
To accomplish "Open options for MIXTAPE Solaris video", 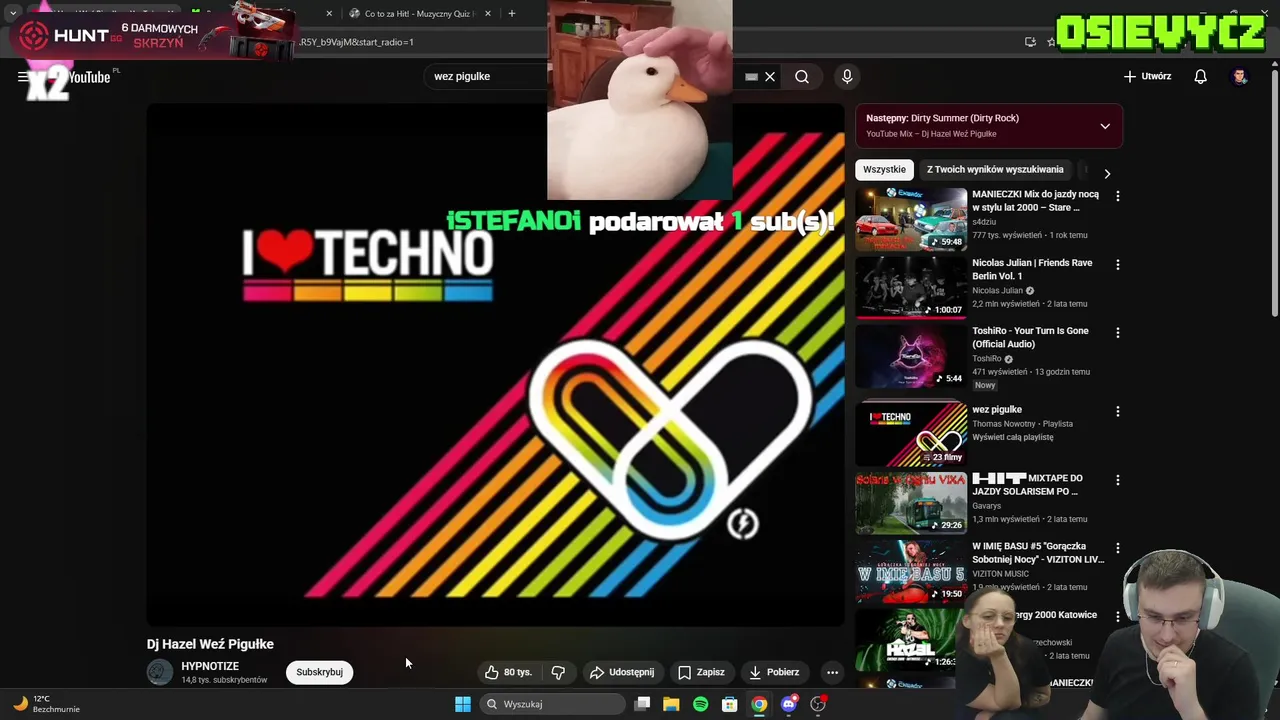I will coord(1118,480).
